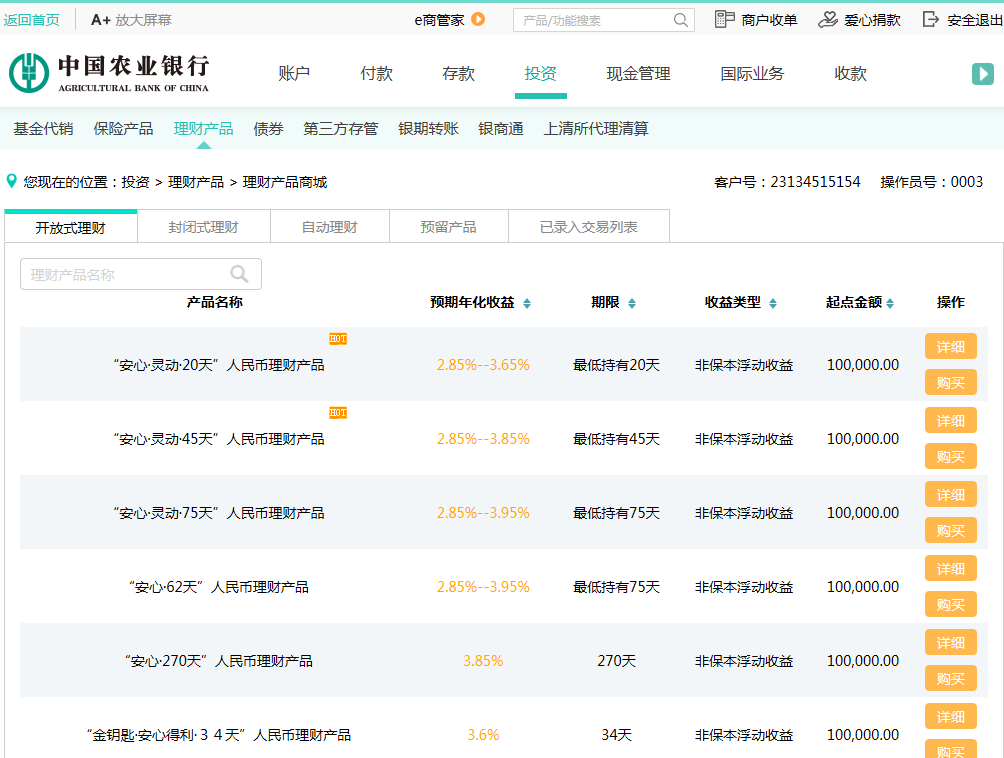Open the 现金管理 menu
This screenshot has width=1004, height=758.
tap(638, 74)
